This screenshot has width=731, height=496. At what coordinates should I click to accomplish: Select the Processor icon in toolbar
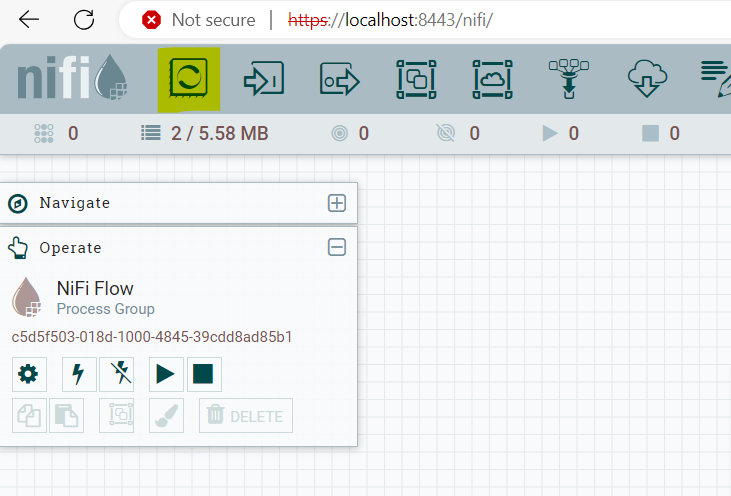(189, 78)
